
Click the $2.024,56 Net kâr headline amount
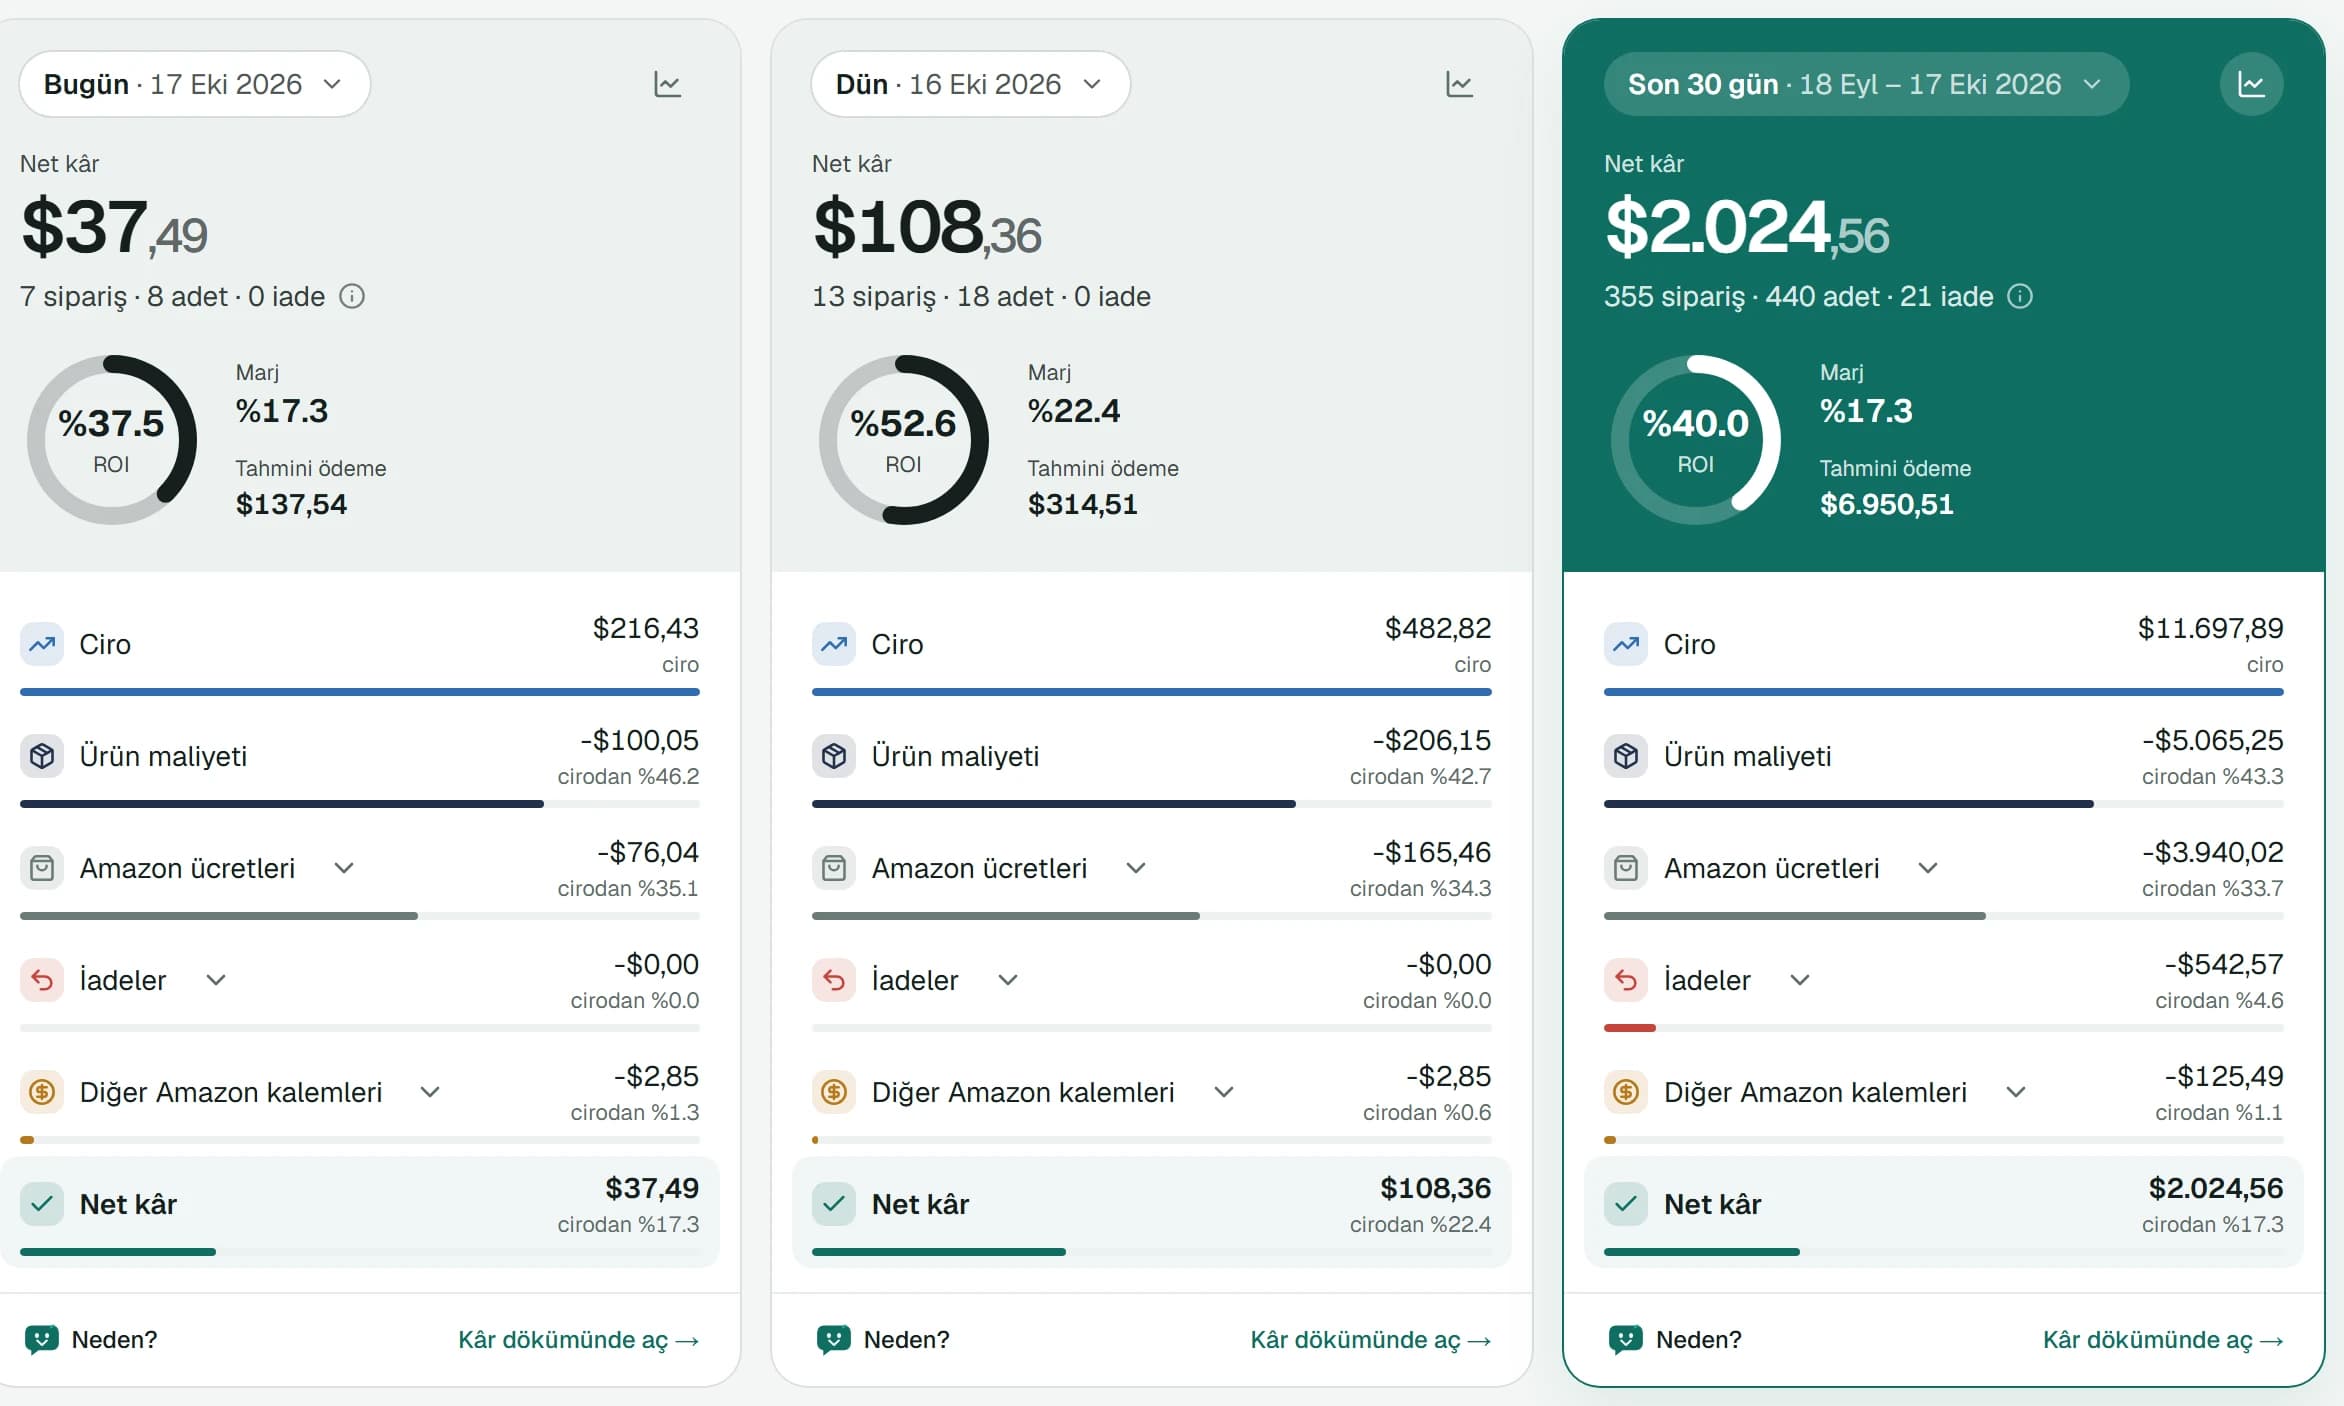(1747, 228)
